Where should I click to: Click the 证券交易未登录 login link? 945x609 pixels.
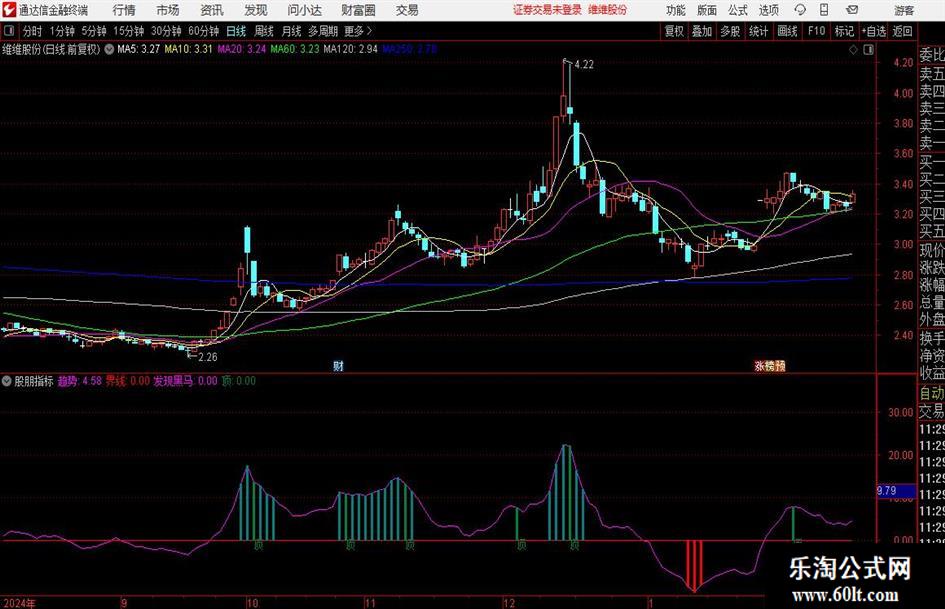click(x=547, y=10)
